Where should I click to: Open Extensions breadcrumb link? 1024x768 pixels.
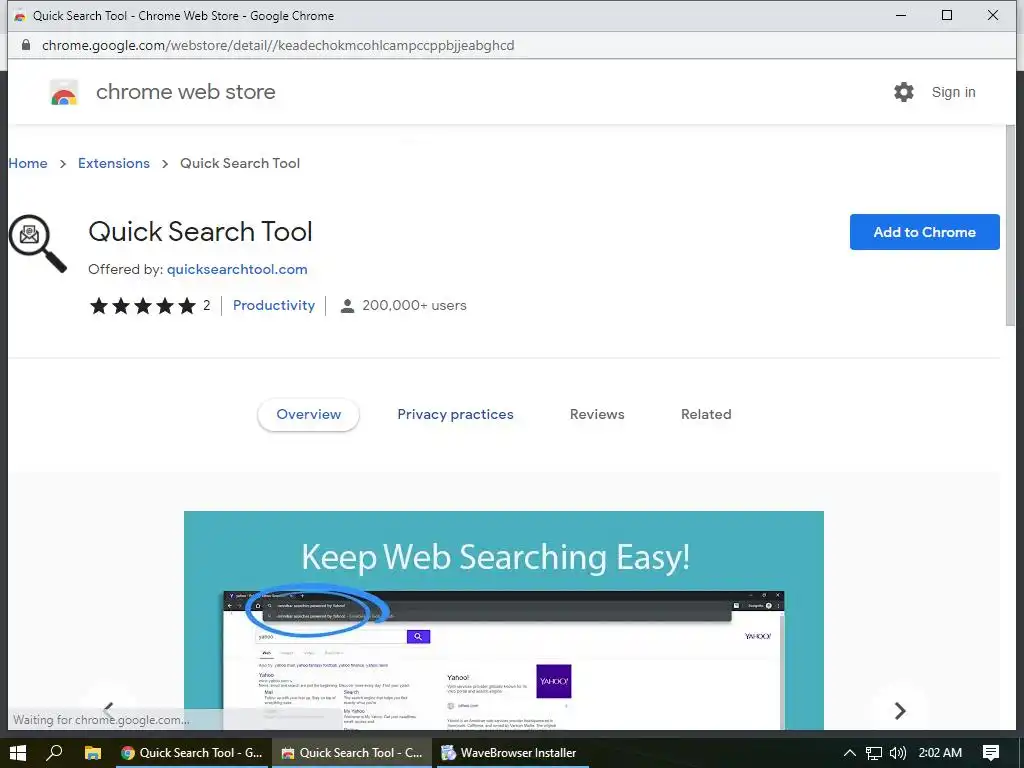pos(114,163)
